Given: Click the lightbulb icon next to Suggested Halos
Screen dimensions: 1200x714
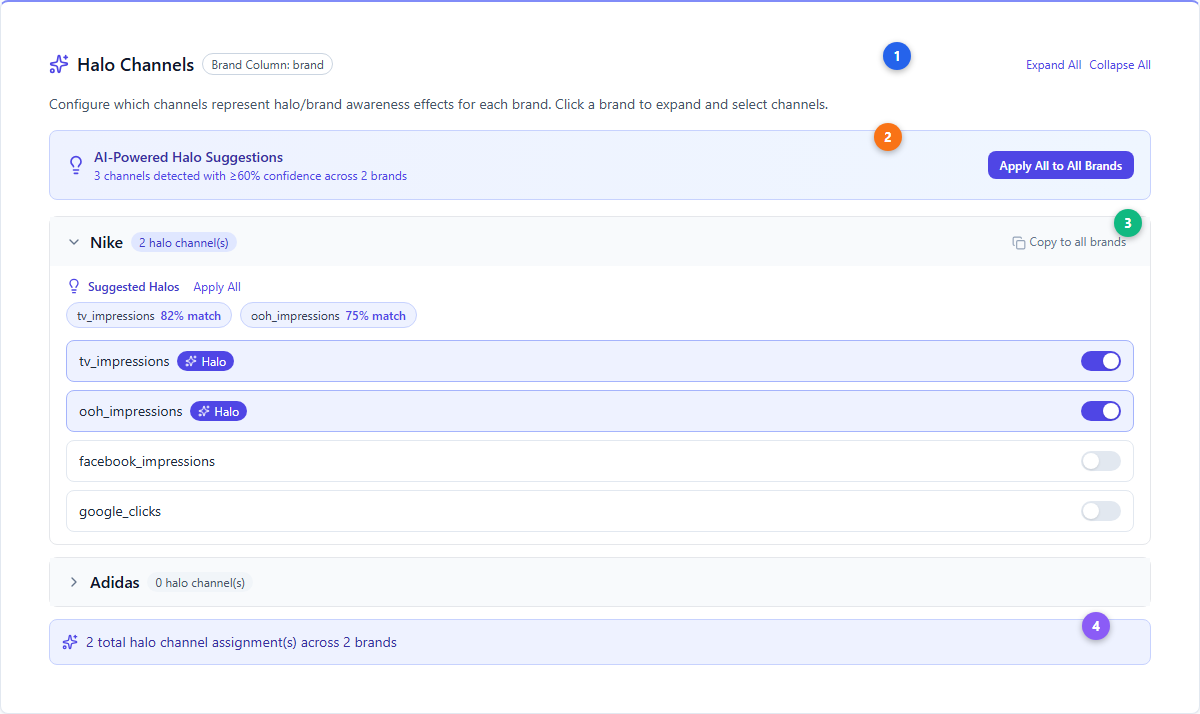Looking at the screenshot, I should [73, 287].
